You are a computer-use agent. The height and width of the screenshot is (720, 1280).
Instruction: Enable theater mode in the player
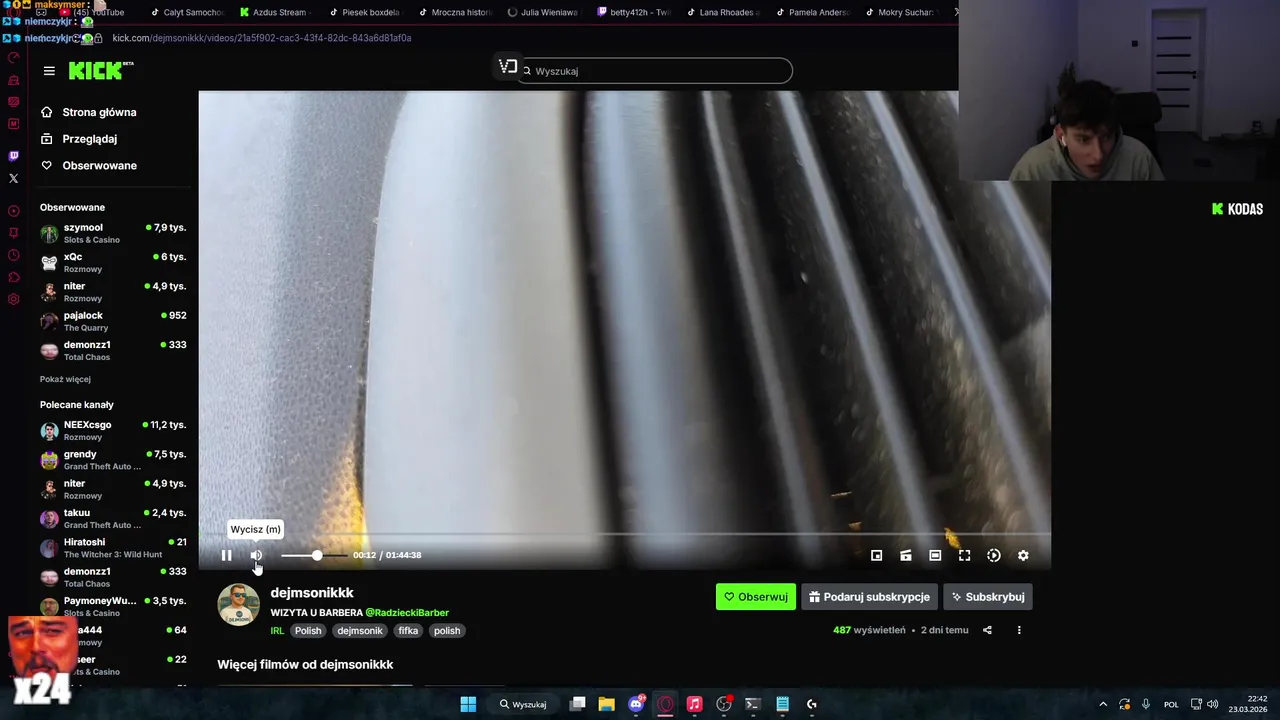tap(935, 555)
